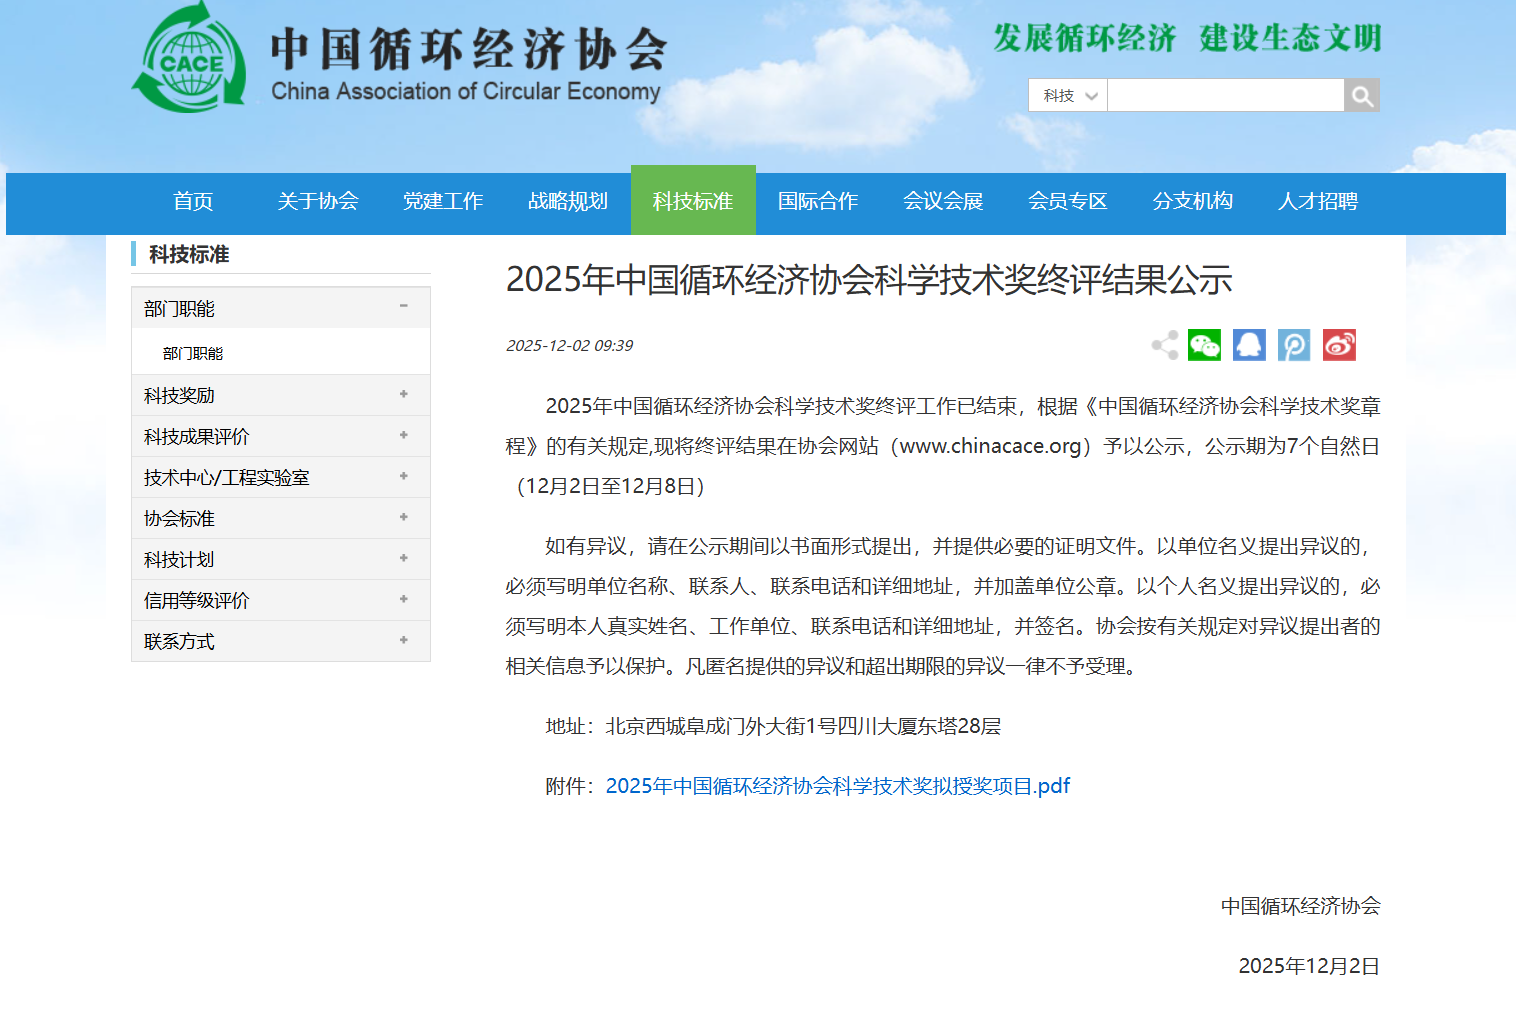This screenshot has height=1015, width=1516.
Task: Open the 人才招聘 navigation item
Action: click(1317, 202)
